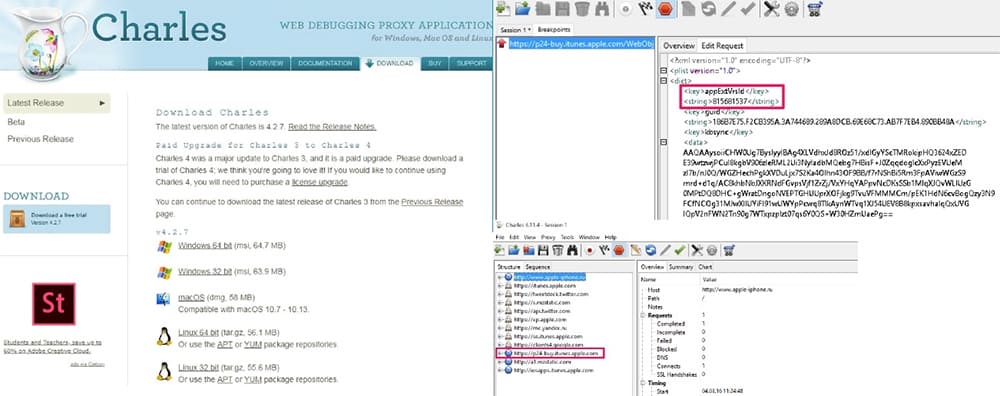
Task: Click Windows 64 bit download link
Action: [x=205, y=246]
